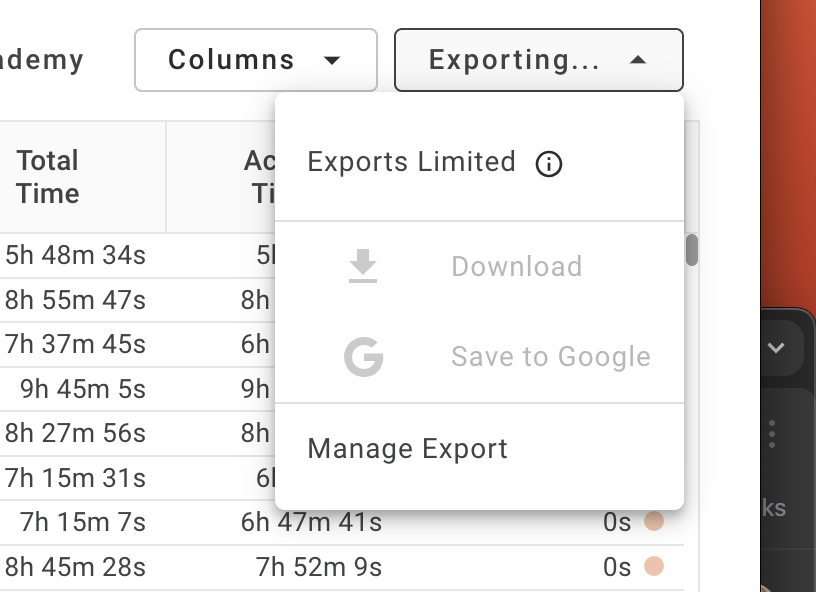This screenshot has height=592, width=816.
Task: Click the Google G logo icon
Action: (364, 356)
